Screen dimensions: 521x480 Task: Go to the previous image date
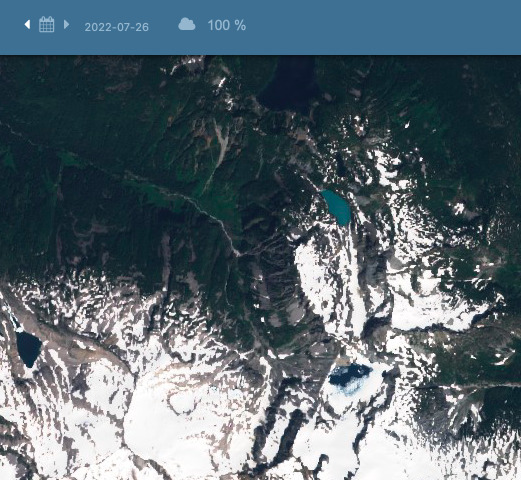click(28, 24)
